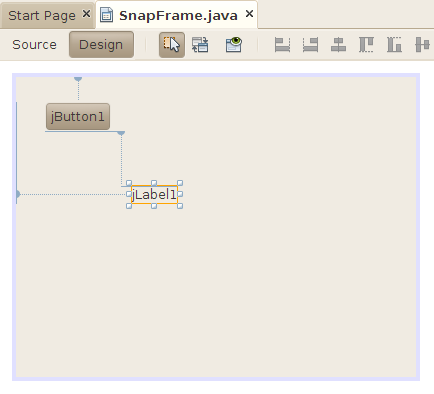This screenshot has width=434, height=394.
Task: Close the Start Page tab
Action: pos(86,14)
